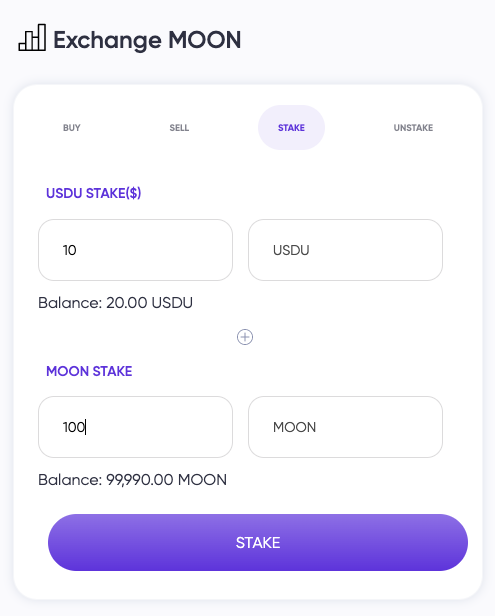Click the word MOON in the page title
The width and height of the screenshot is (495, 616).
point(205,40)
